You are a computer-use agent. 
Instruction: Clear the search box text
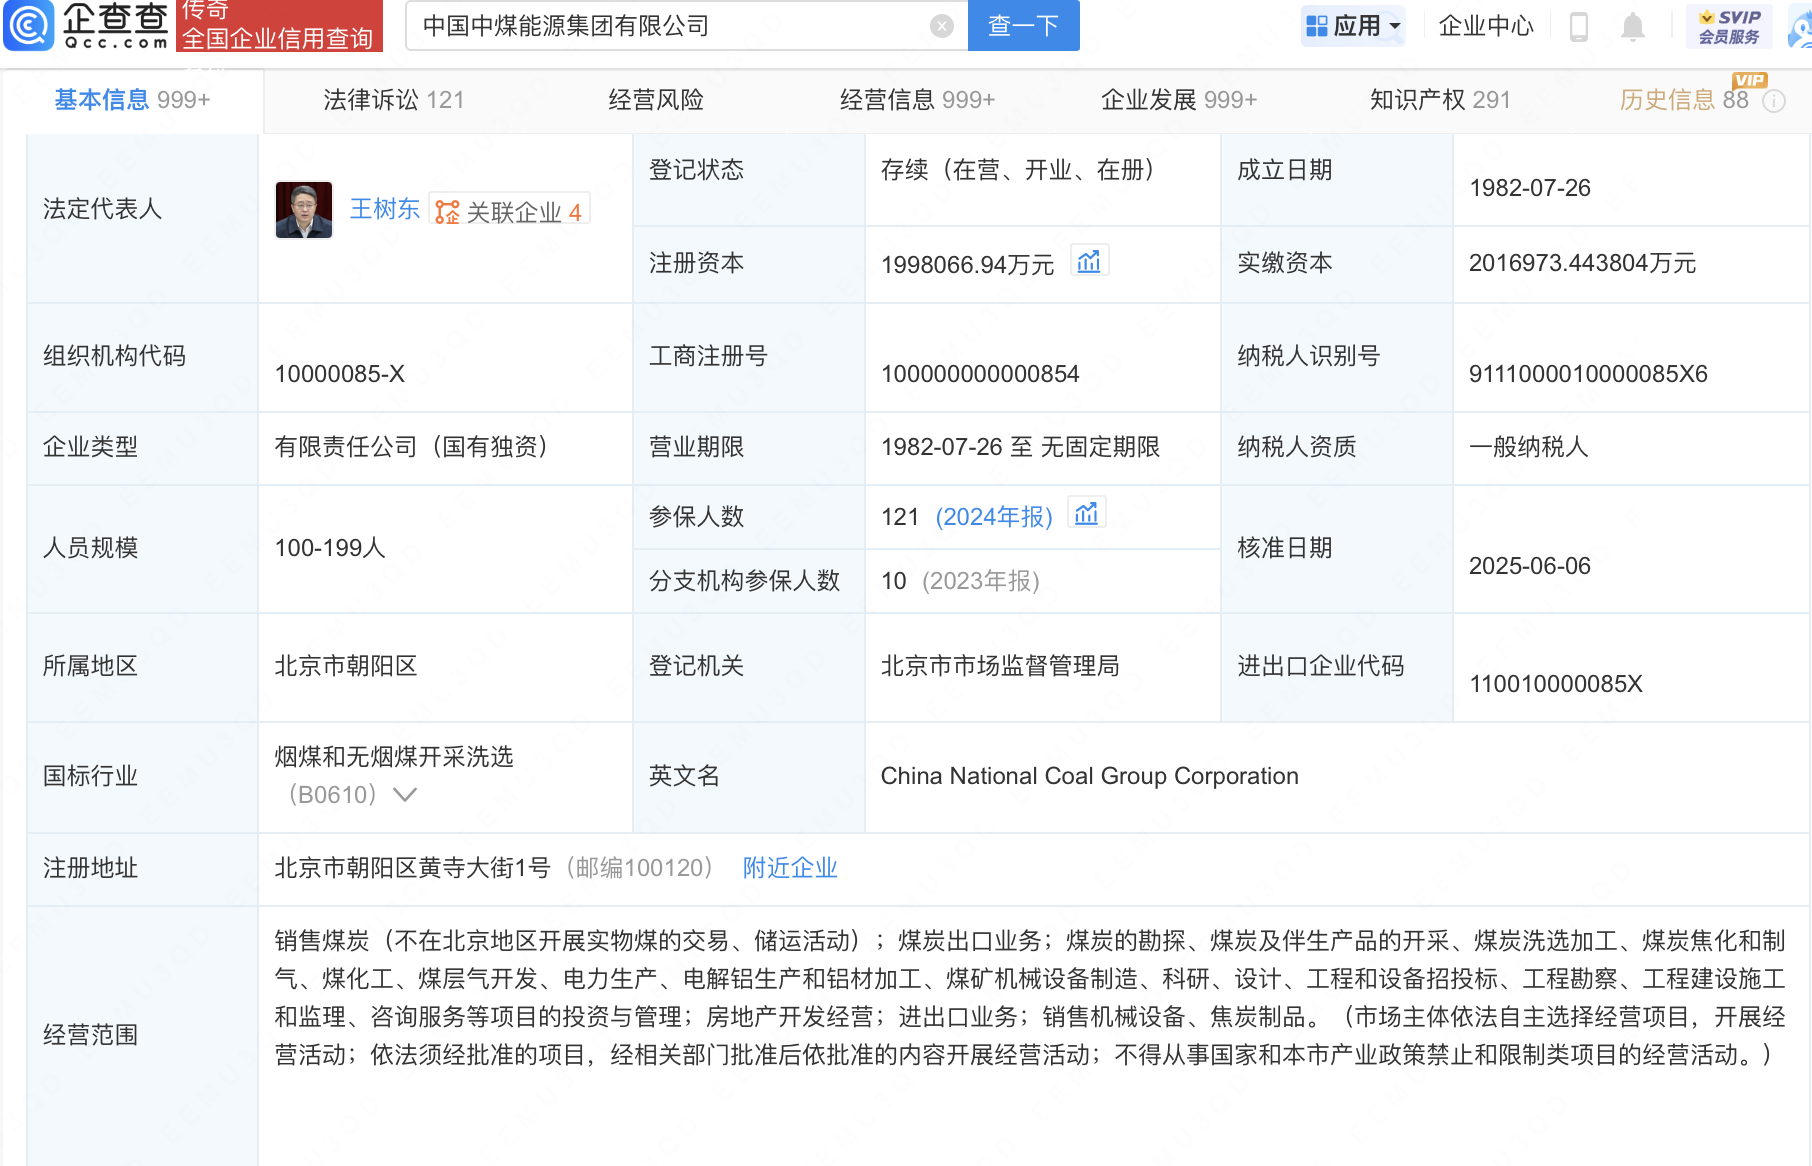[x=941, y=26]
